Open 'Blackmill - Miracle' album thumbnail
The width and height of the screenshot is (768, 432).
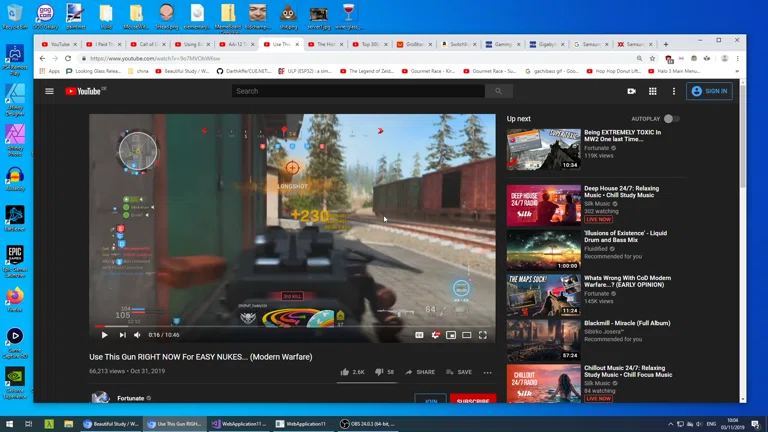pos(544,340)
